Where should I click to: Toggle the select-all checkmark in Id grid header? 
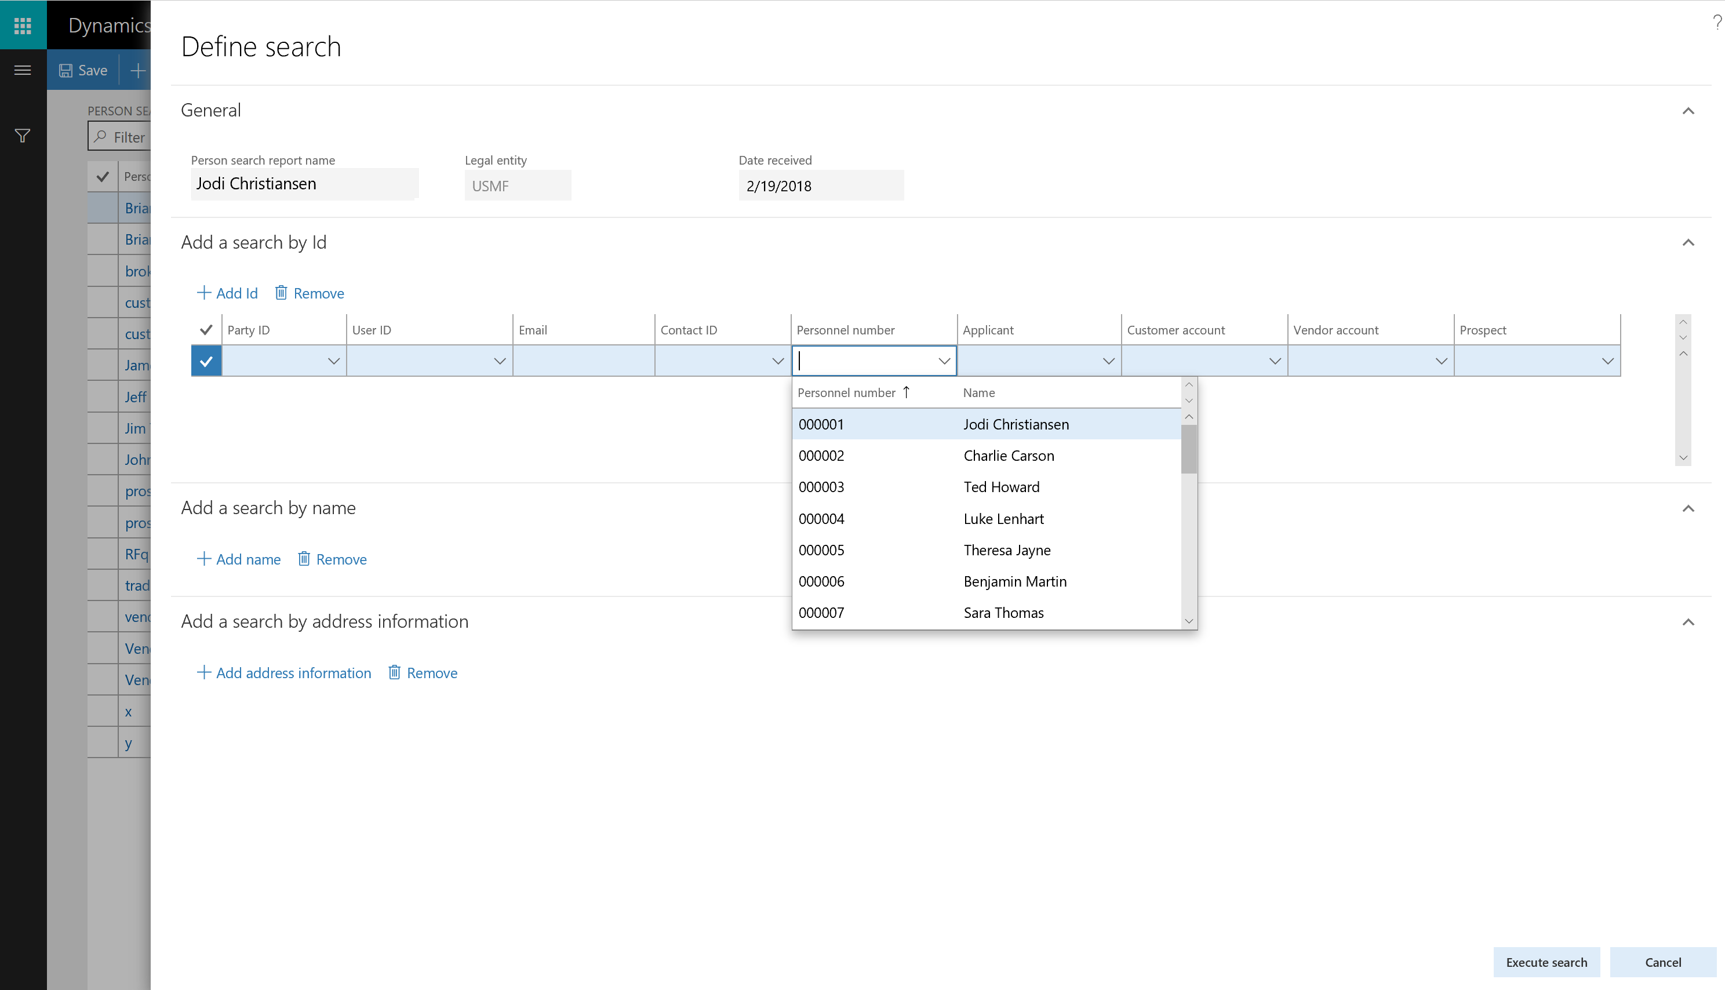pyautogui.click(x=206, y=329)
